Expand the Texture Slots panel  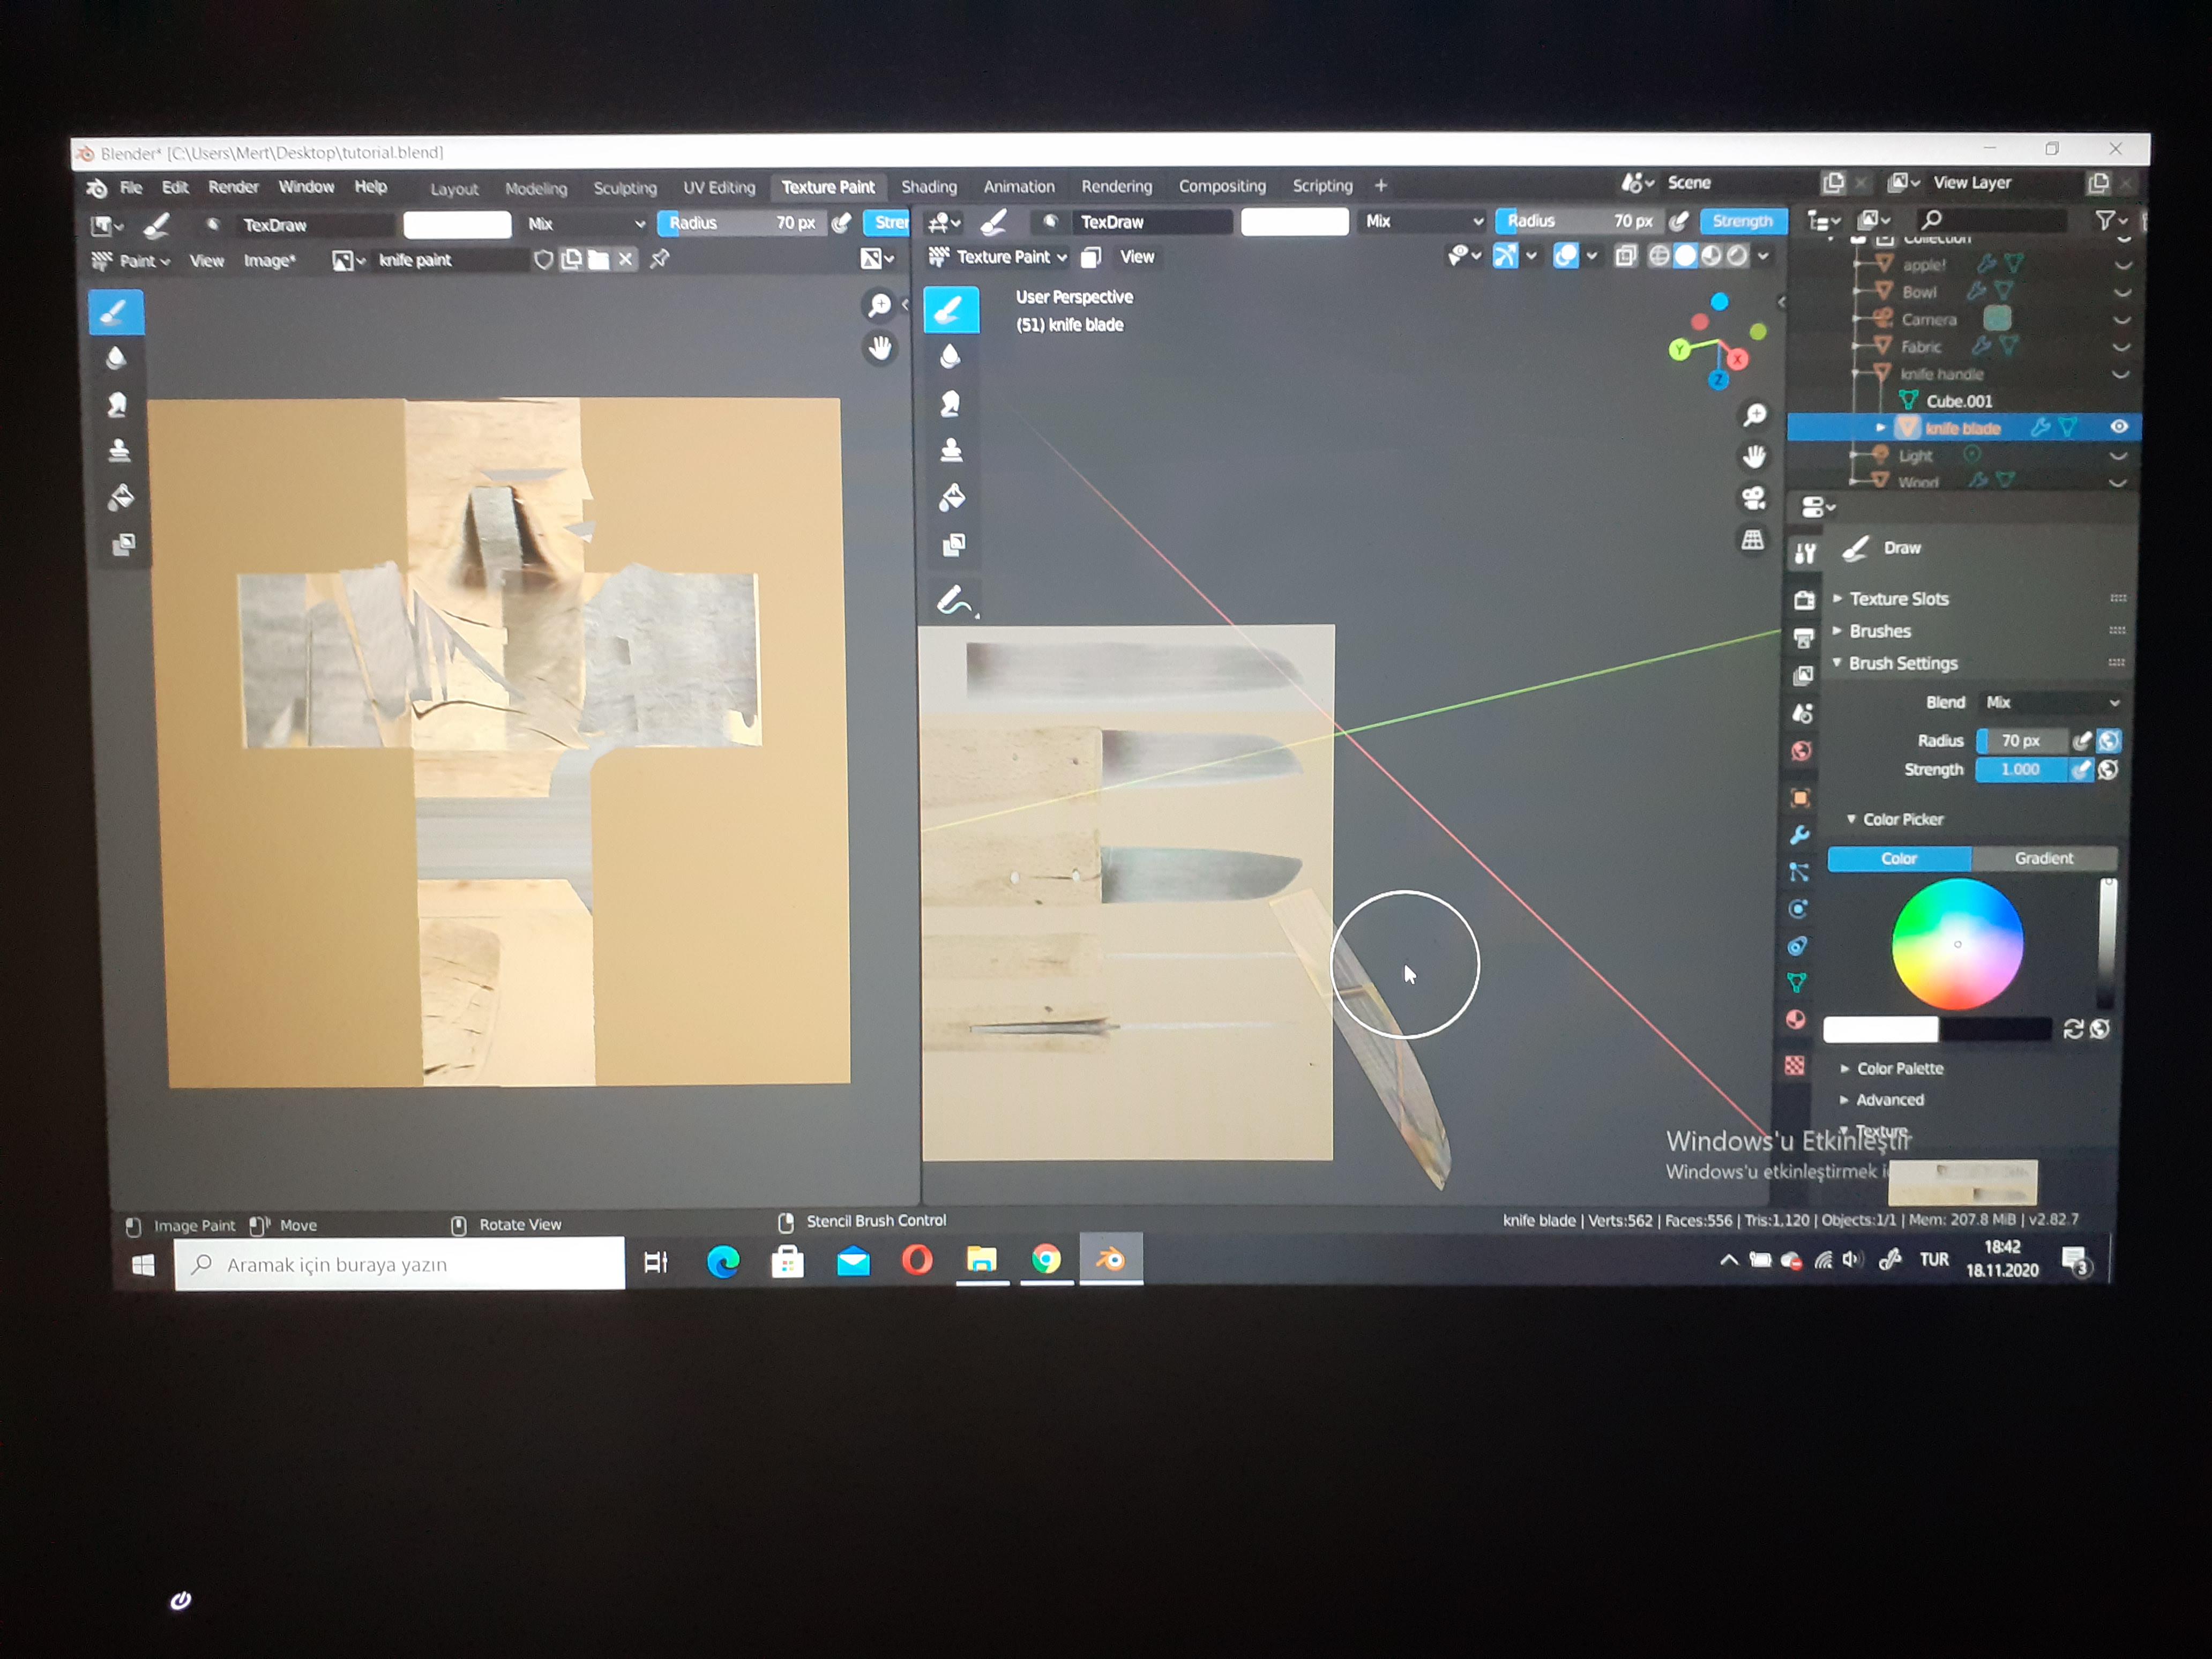[1898, 599]
